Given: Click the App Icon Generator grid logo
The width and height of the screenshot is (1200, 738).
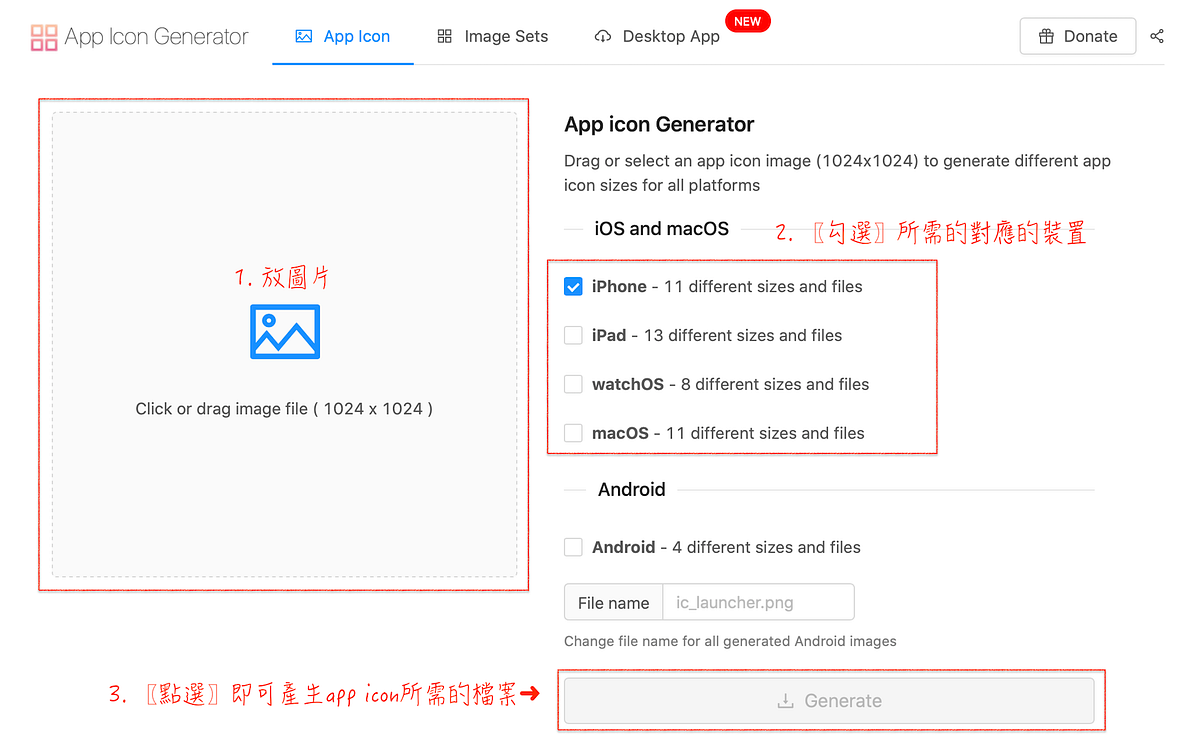Looking at the screenshot, I should point(44,36).
